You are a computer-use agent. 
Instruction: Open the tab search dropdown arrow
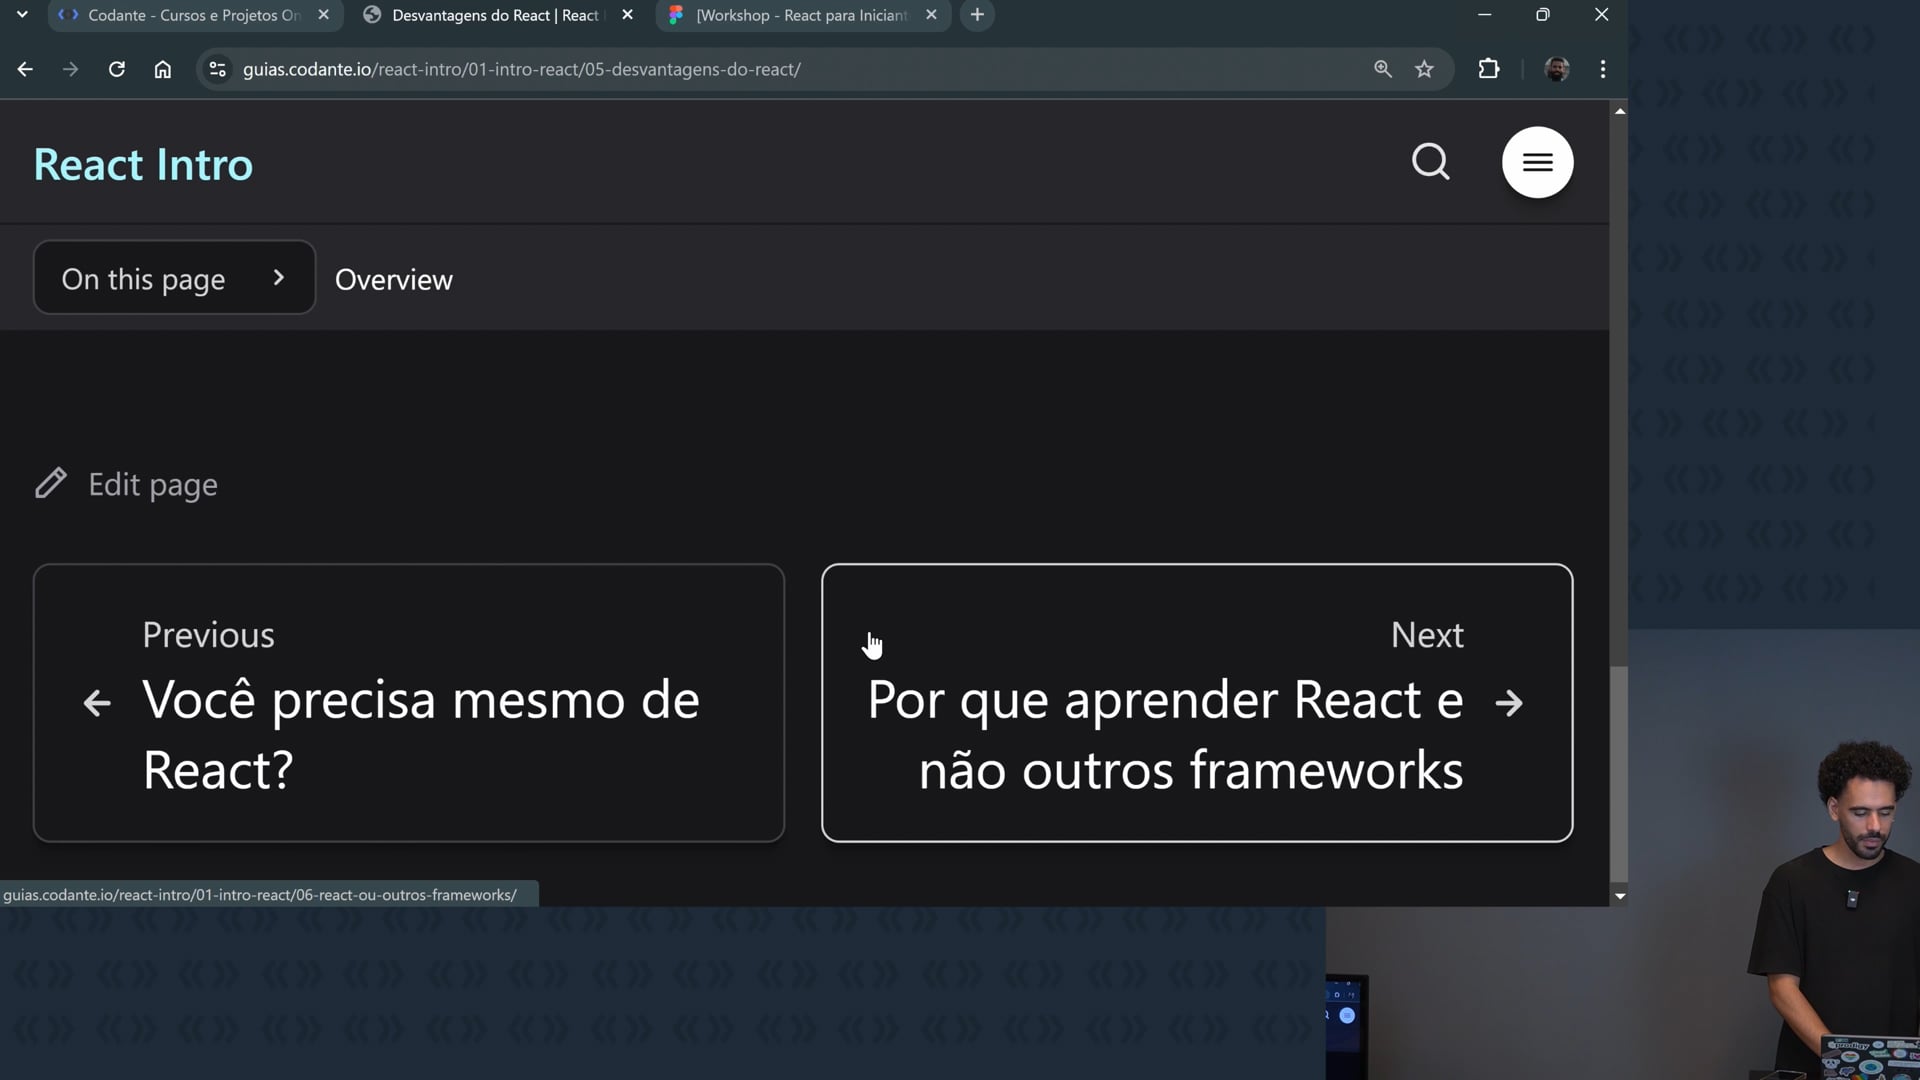tap(22, 15)
